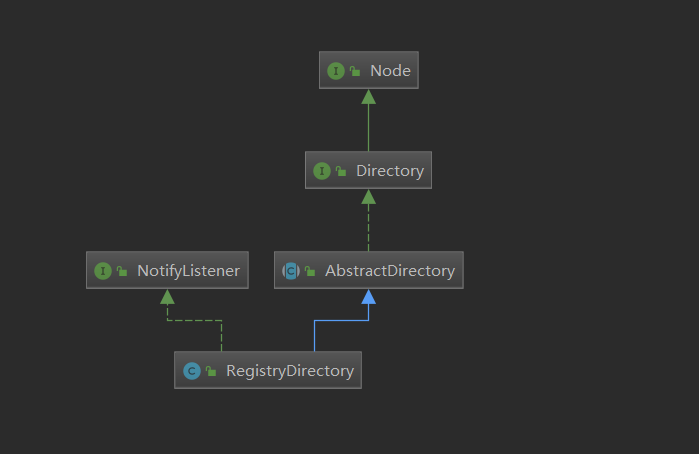Screen dimensions: 699x454
Task: Select the dashed green line to NotifyListener
Action: (x=195, y=321)
